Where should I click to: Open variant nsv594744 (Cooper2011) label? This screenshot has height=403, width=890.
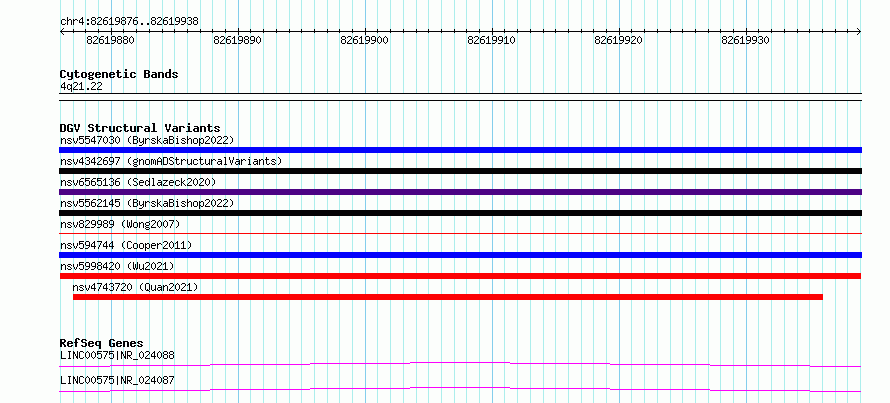tap(126, 245)
